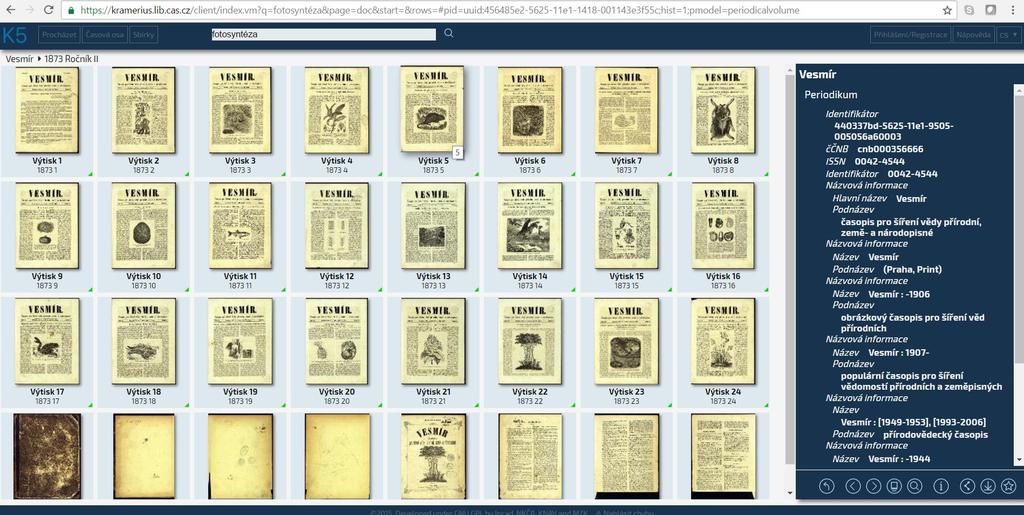Screen dimensions: 1024x515
Task: Open Nápověda help button
Action: 973,35
